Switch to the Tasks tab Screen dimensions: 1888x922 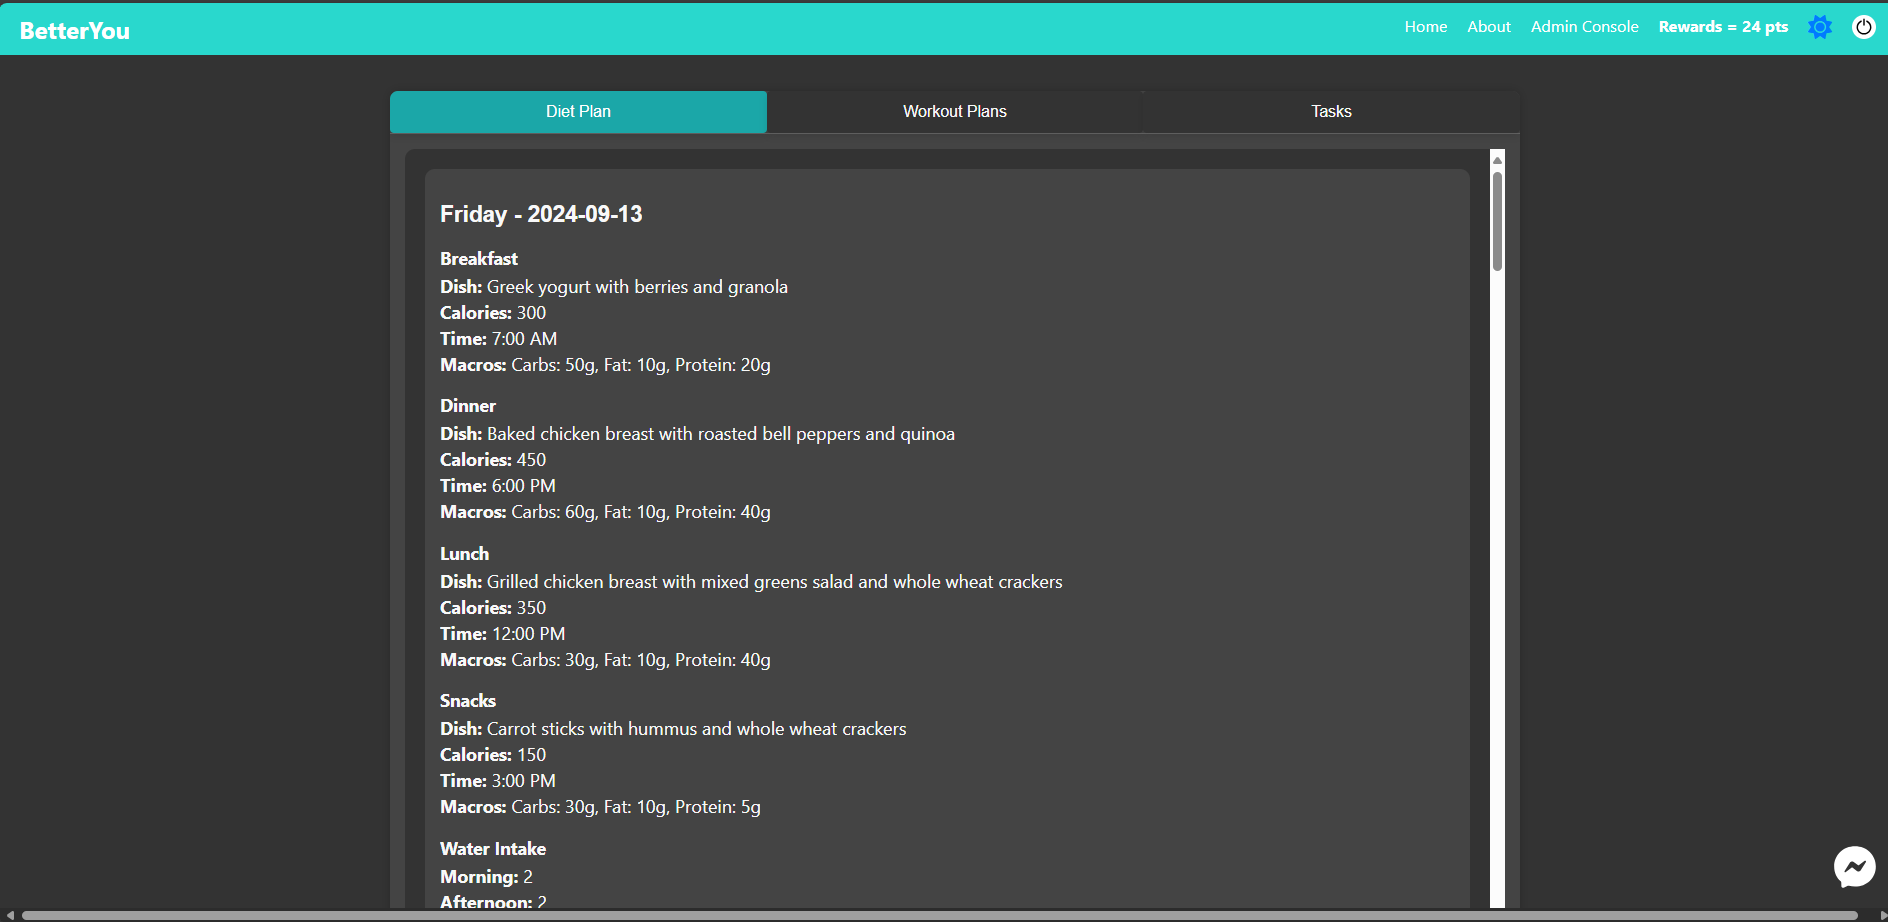pyautogui.click(x=1331, y=112)
